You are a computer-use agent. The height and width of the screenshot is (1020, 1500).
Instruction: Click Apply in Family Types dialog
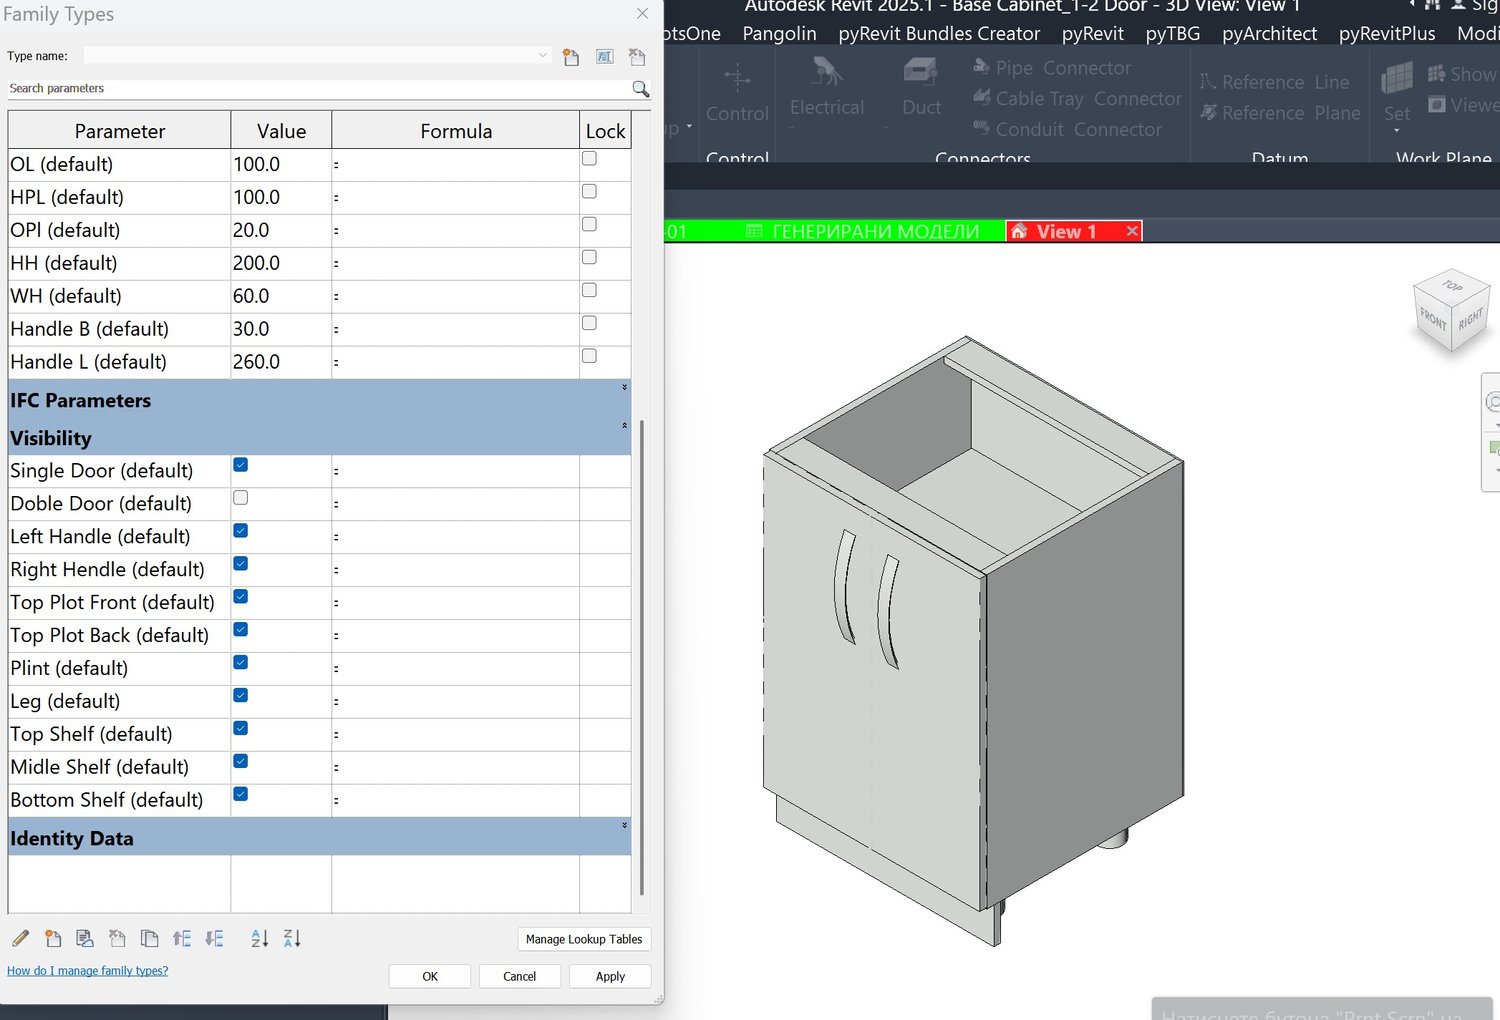(610, 976)
